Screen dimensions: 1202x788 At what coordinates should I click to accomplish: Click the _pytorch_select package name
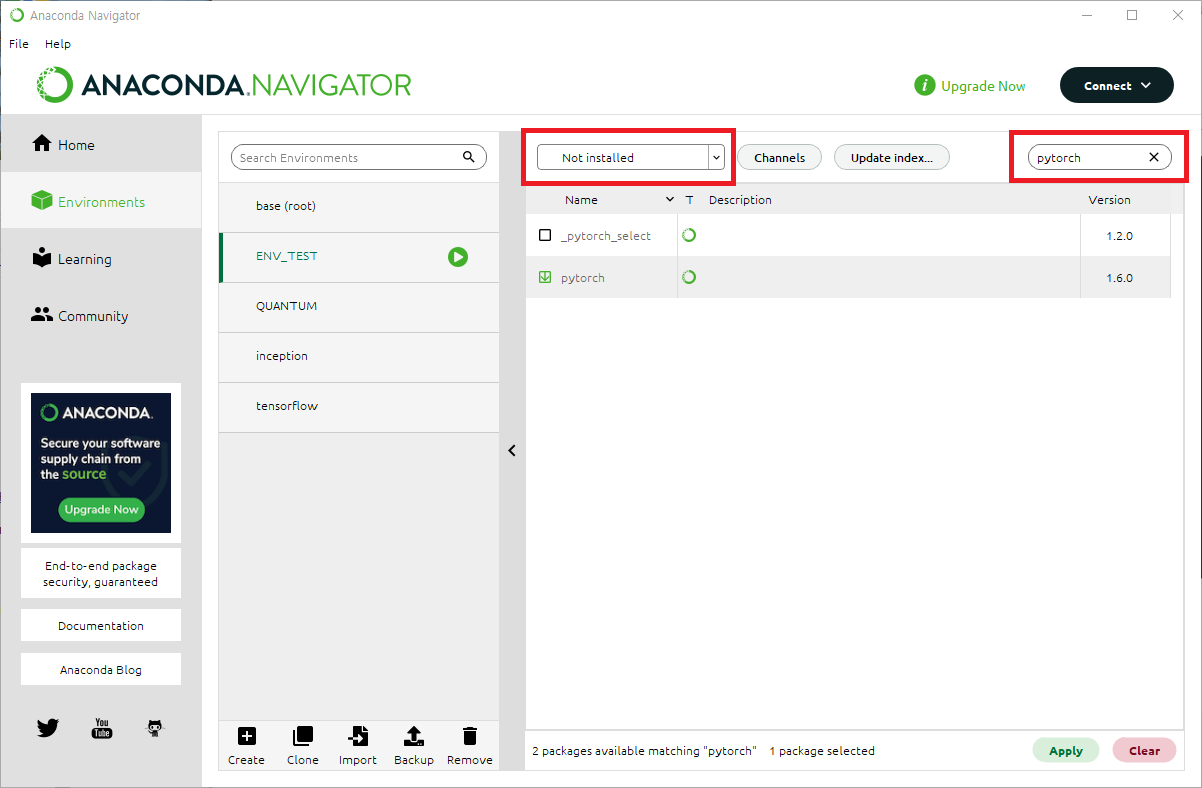[x=606, y=236]
